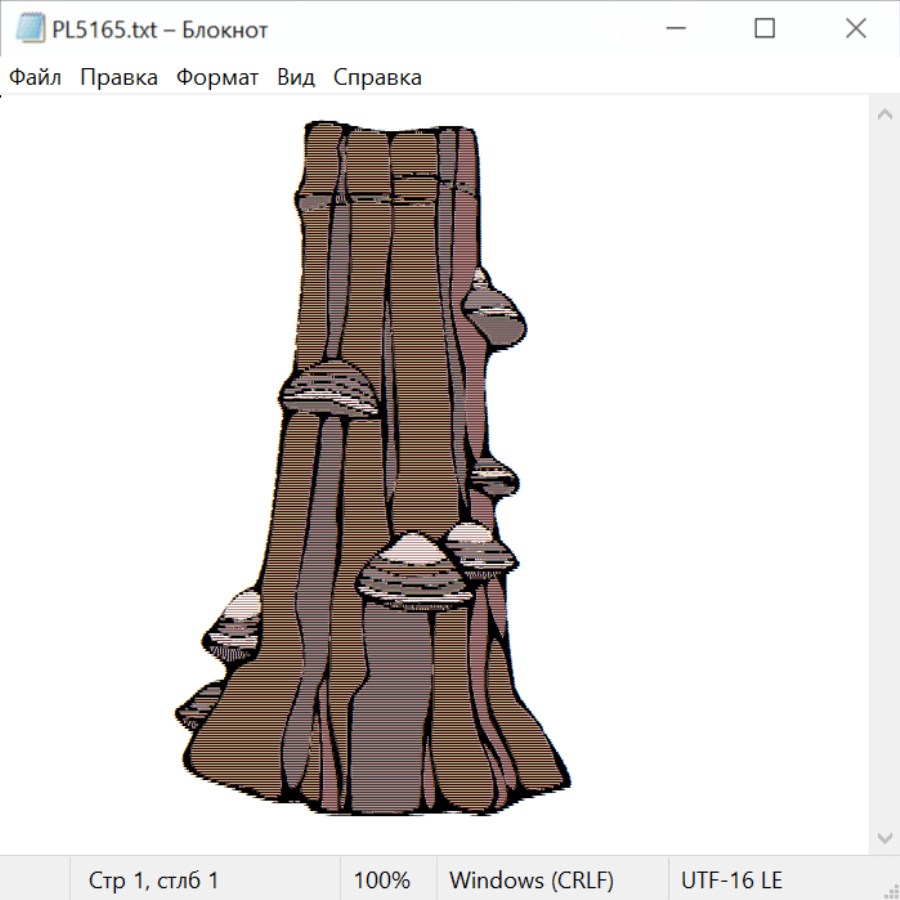This screenshot has height=900, width=900.
Task: Click the Notepad icon in title bar
Action: [30, 29]
